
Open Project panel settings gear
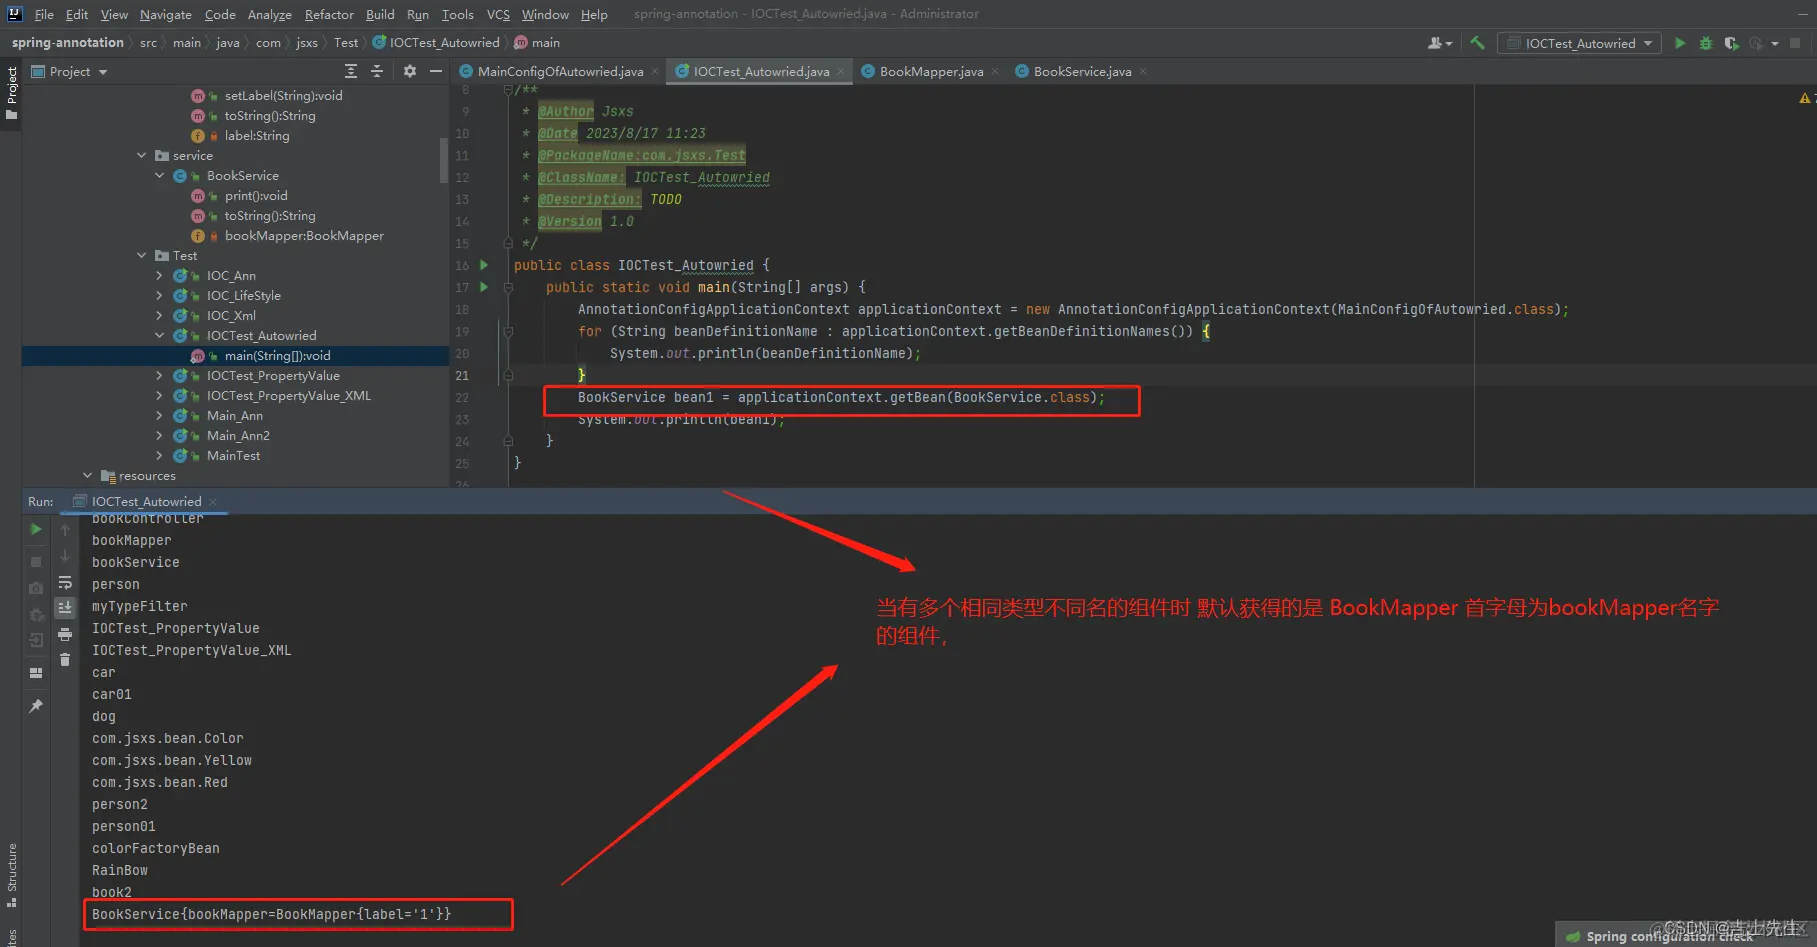pos(410,71)
